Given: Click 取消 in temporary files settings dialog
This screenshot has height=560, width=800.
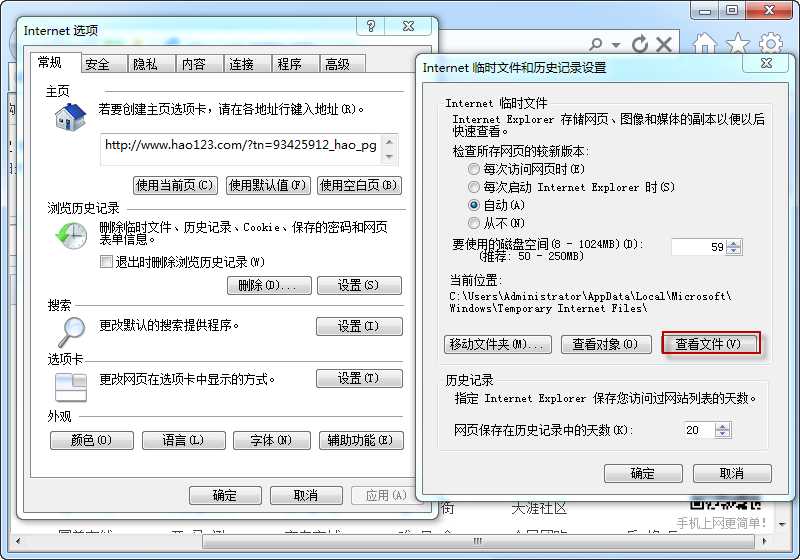Looking at the screenshot, I should [732, 473].
